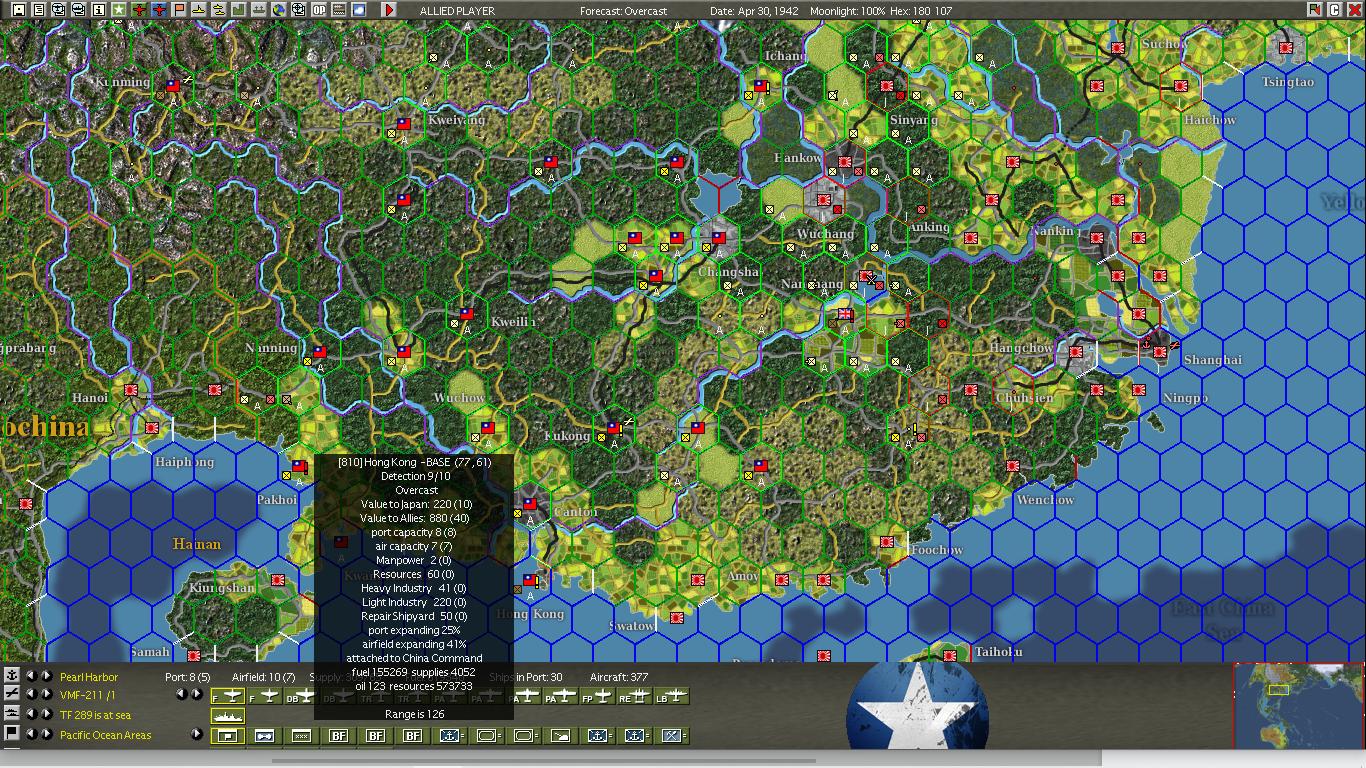Click next arrow left of Pacific Ocean Areas
The width and height of the screenshot is (1366, 768).
(x=46, y=734)
